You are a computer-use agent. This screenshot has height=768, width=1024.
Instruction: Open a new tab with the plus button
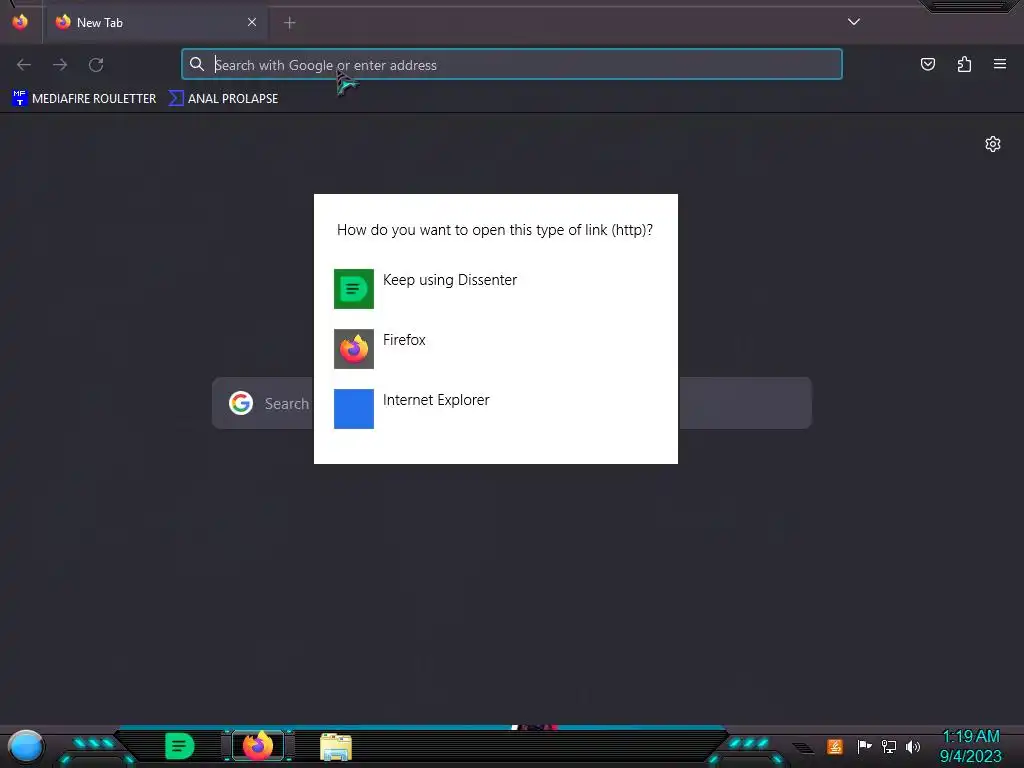pos(289,23)
